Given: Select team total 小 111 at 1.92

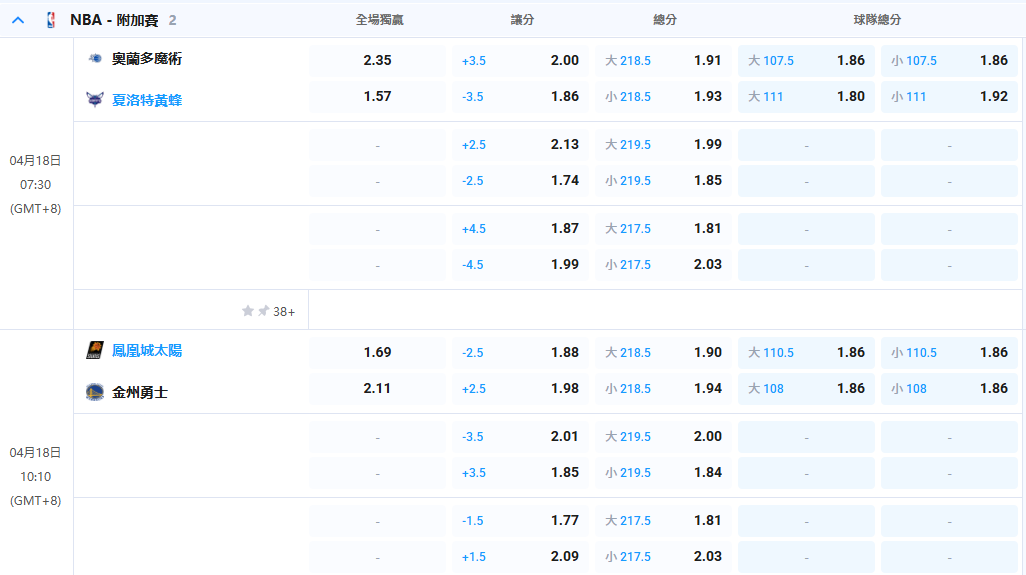Looking at the screenshot, I should (x=949, y=96).
